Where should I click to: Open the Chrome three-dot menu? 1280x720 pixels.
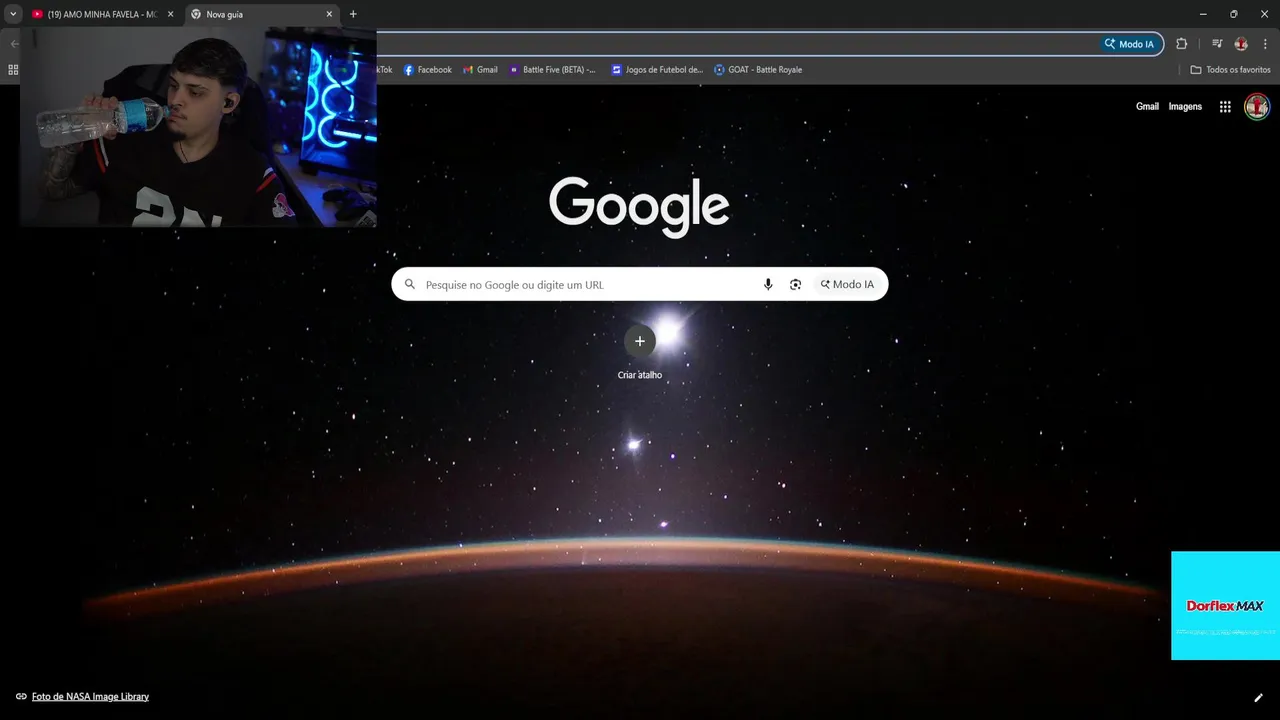(1265, 44)
